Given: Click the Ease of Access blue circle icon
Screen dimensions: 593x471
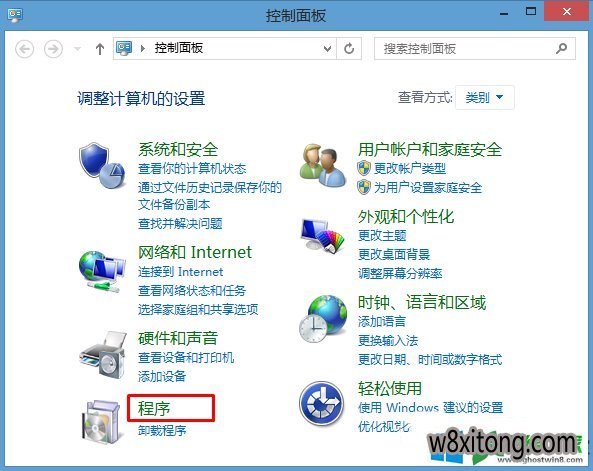Looking at the screenshot, I should pos(322,403).
